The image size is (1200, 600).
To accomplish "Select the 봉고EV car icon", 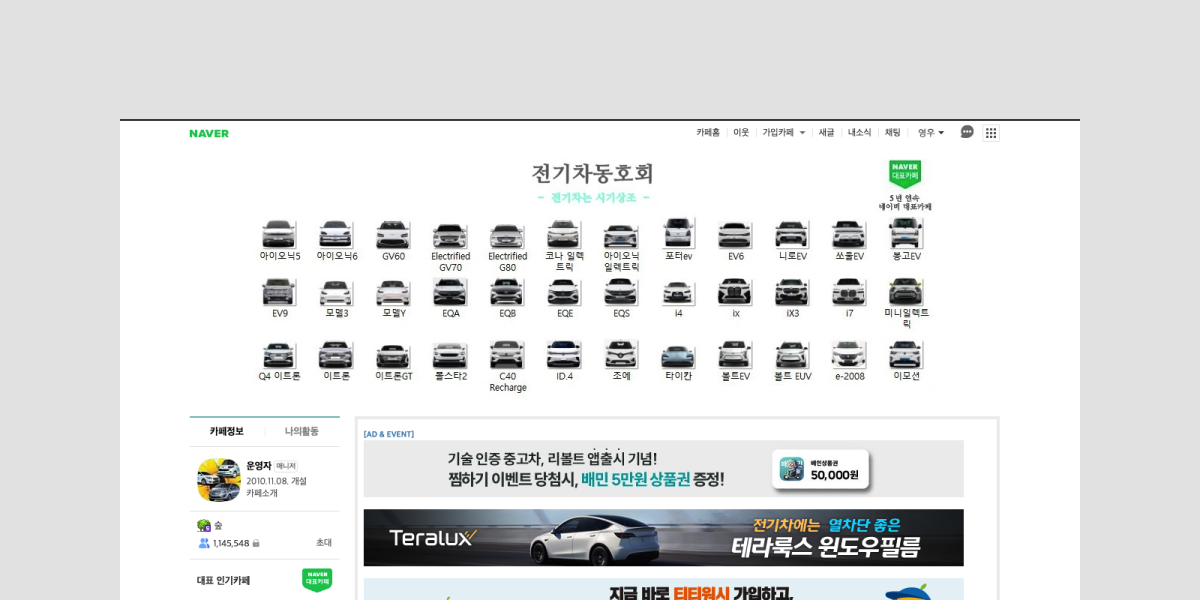I will 906,233.
